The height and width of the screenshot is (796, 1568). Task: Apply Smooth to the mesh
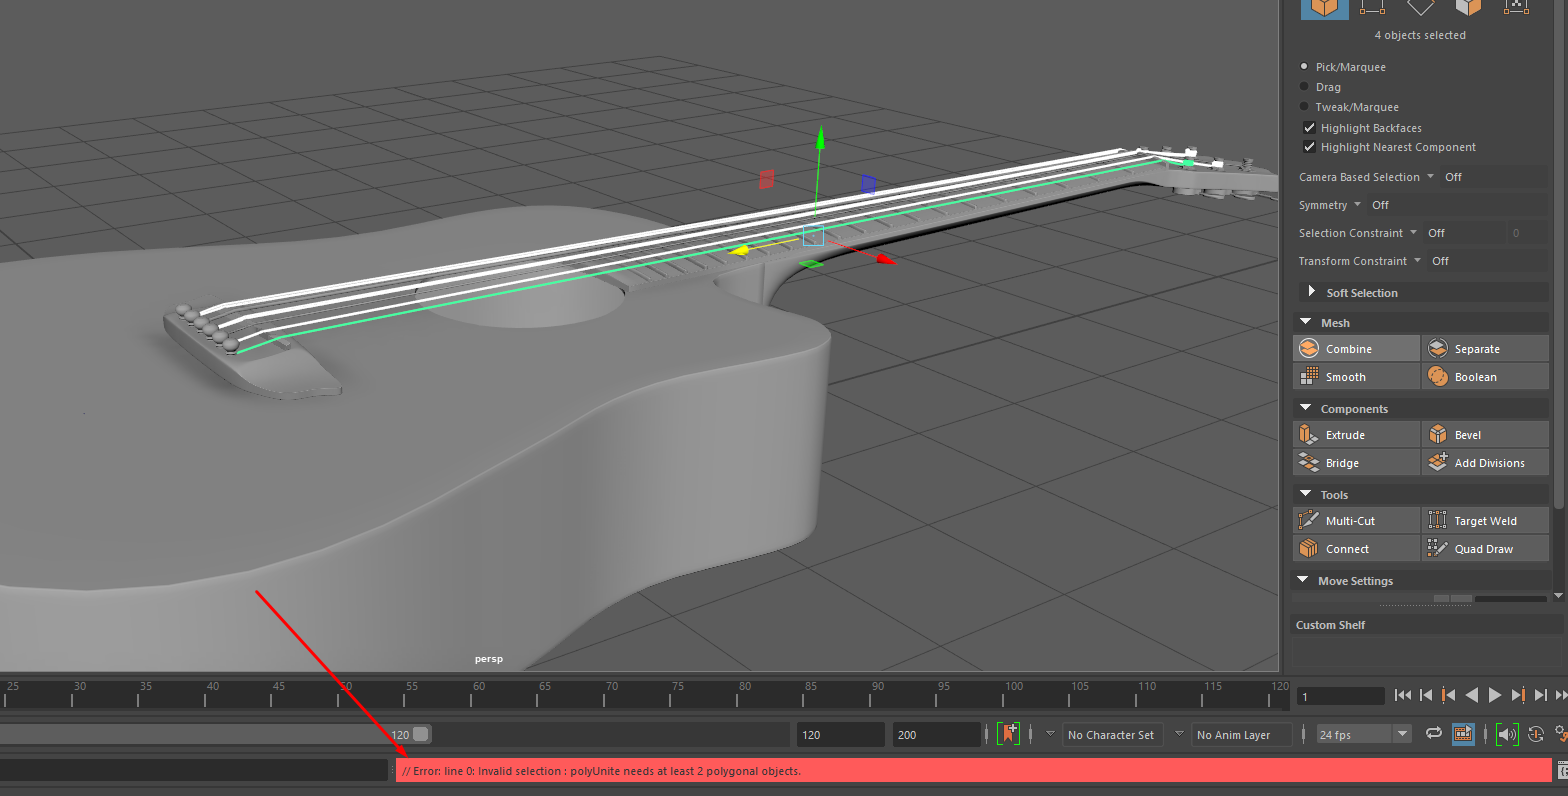point(1356,376)
